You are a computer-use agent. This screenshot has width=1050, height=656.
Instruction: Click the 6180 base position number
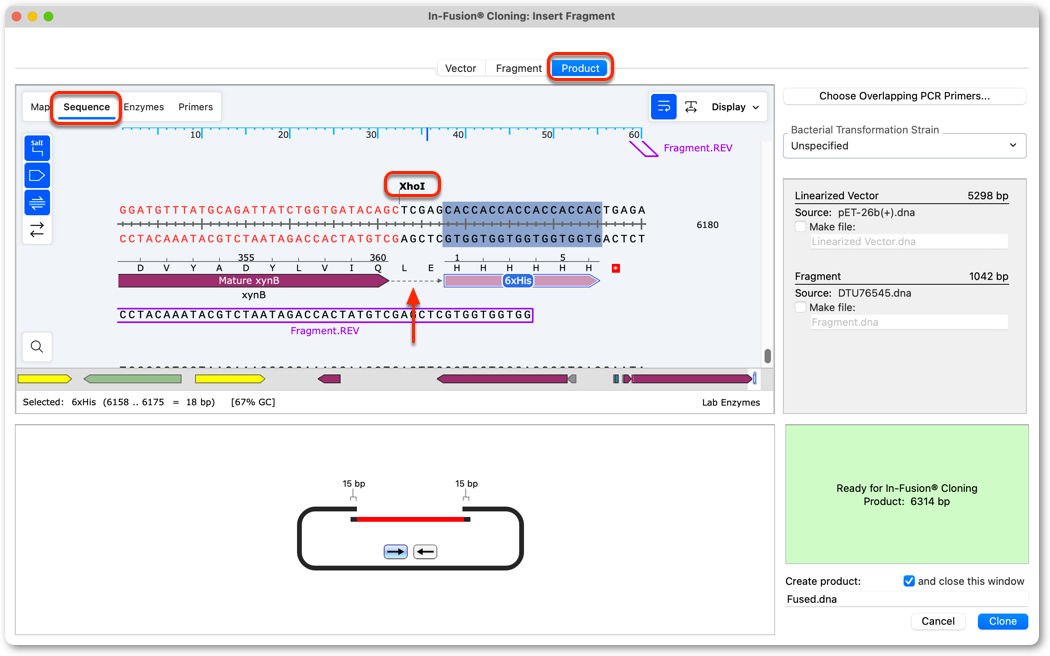click(707, 225)
